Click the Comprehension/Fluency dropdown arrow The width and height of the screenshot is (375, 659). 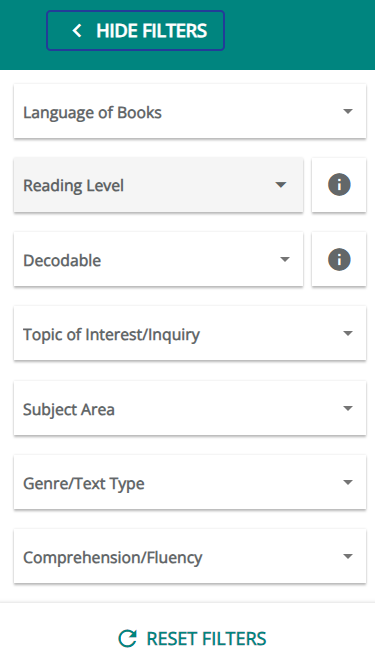click(348, 556)
